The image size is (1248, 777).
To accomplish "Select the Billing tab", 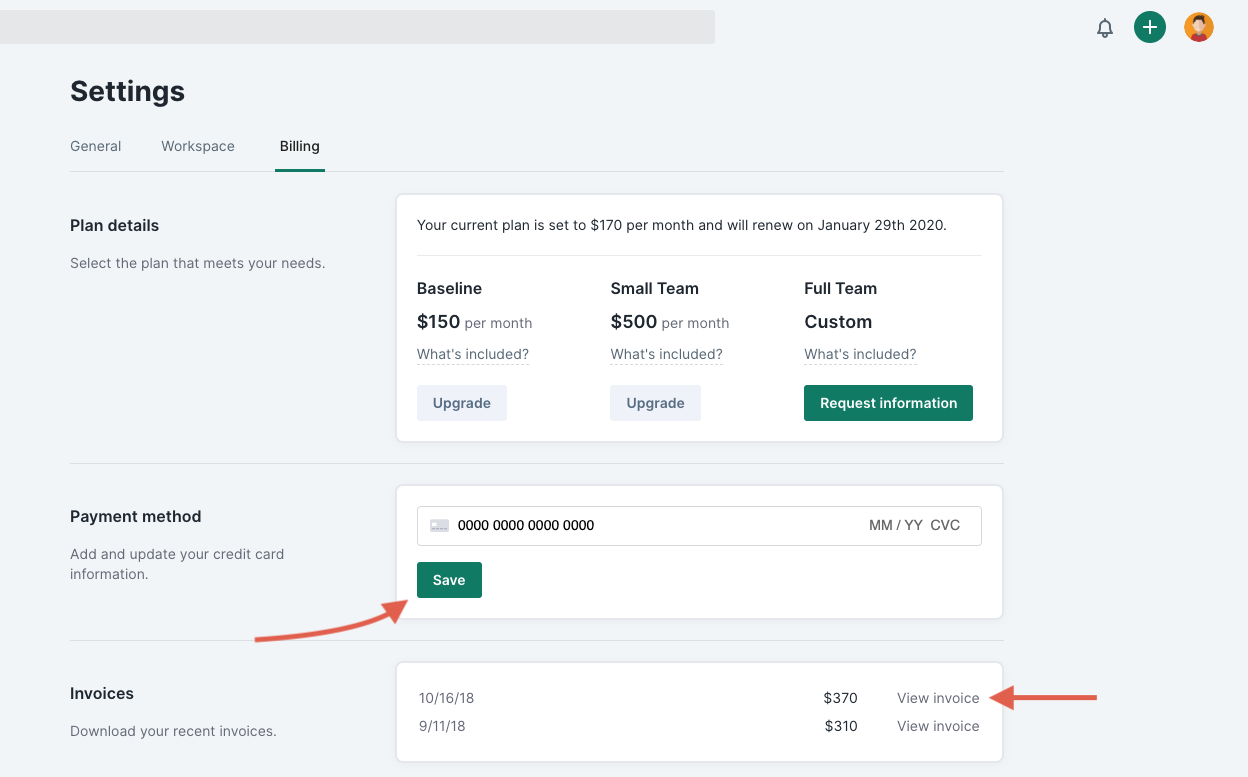I will tap(300, 146).
